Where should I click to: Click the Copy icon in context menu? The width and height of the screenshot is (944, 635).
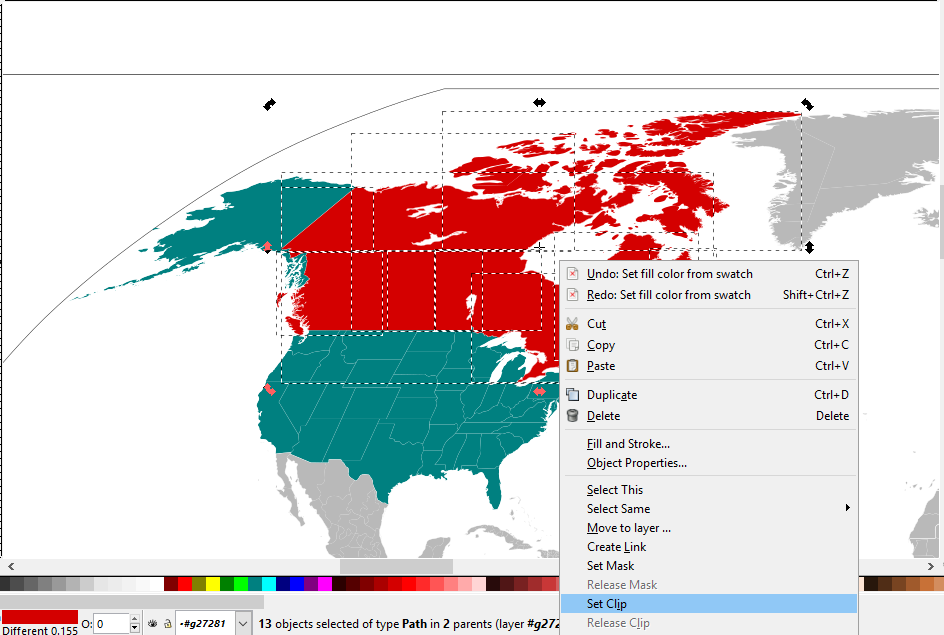click(x=572, y=345)
